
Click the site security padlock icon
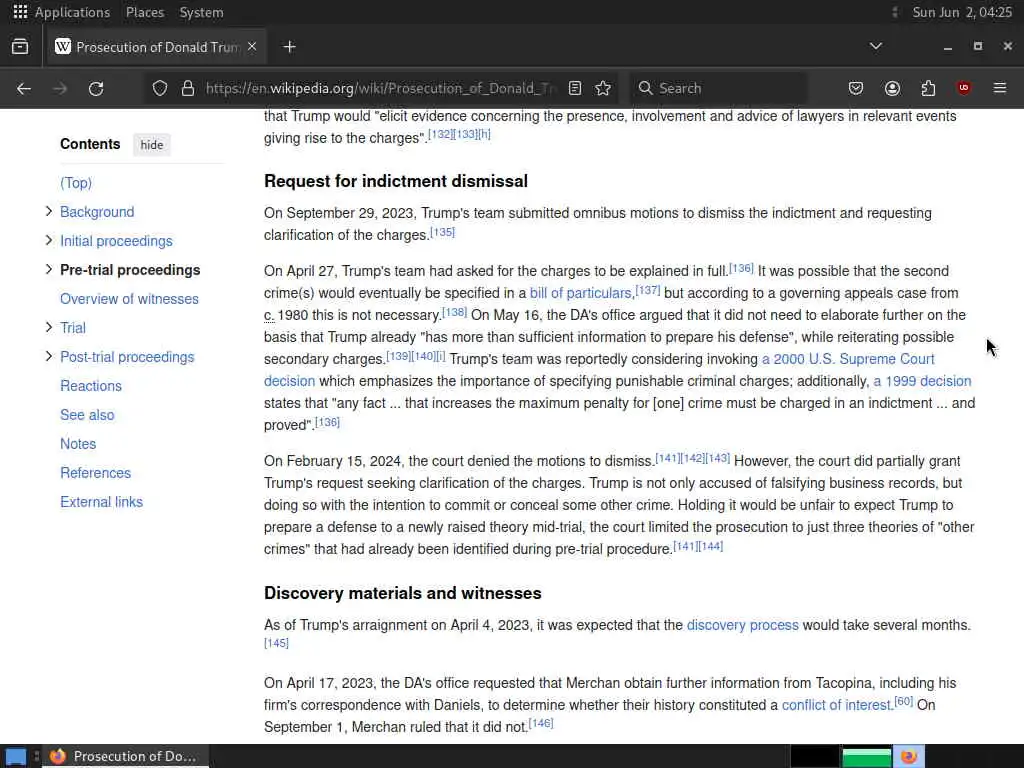point(188,88)
